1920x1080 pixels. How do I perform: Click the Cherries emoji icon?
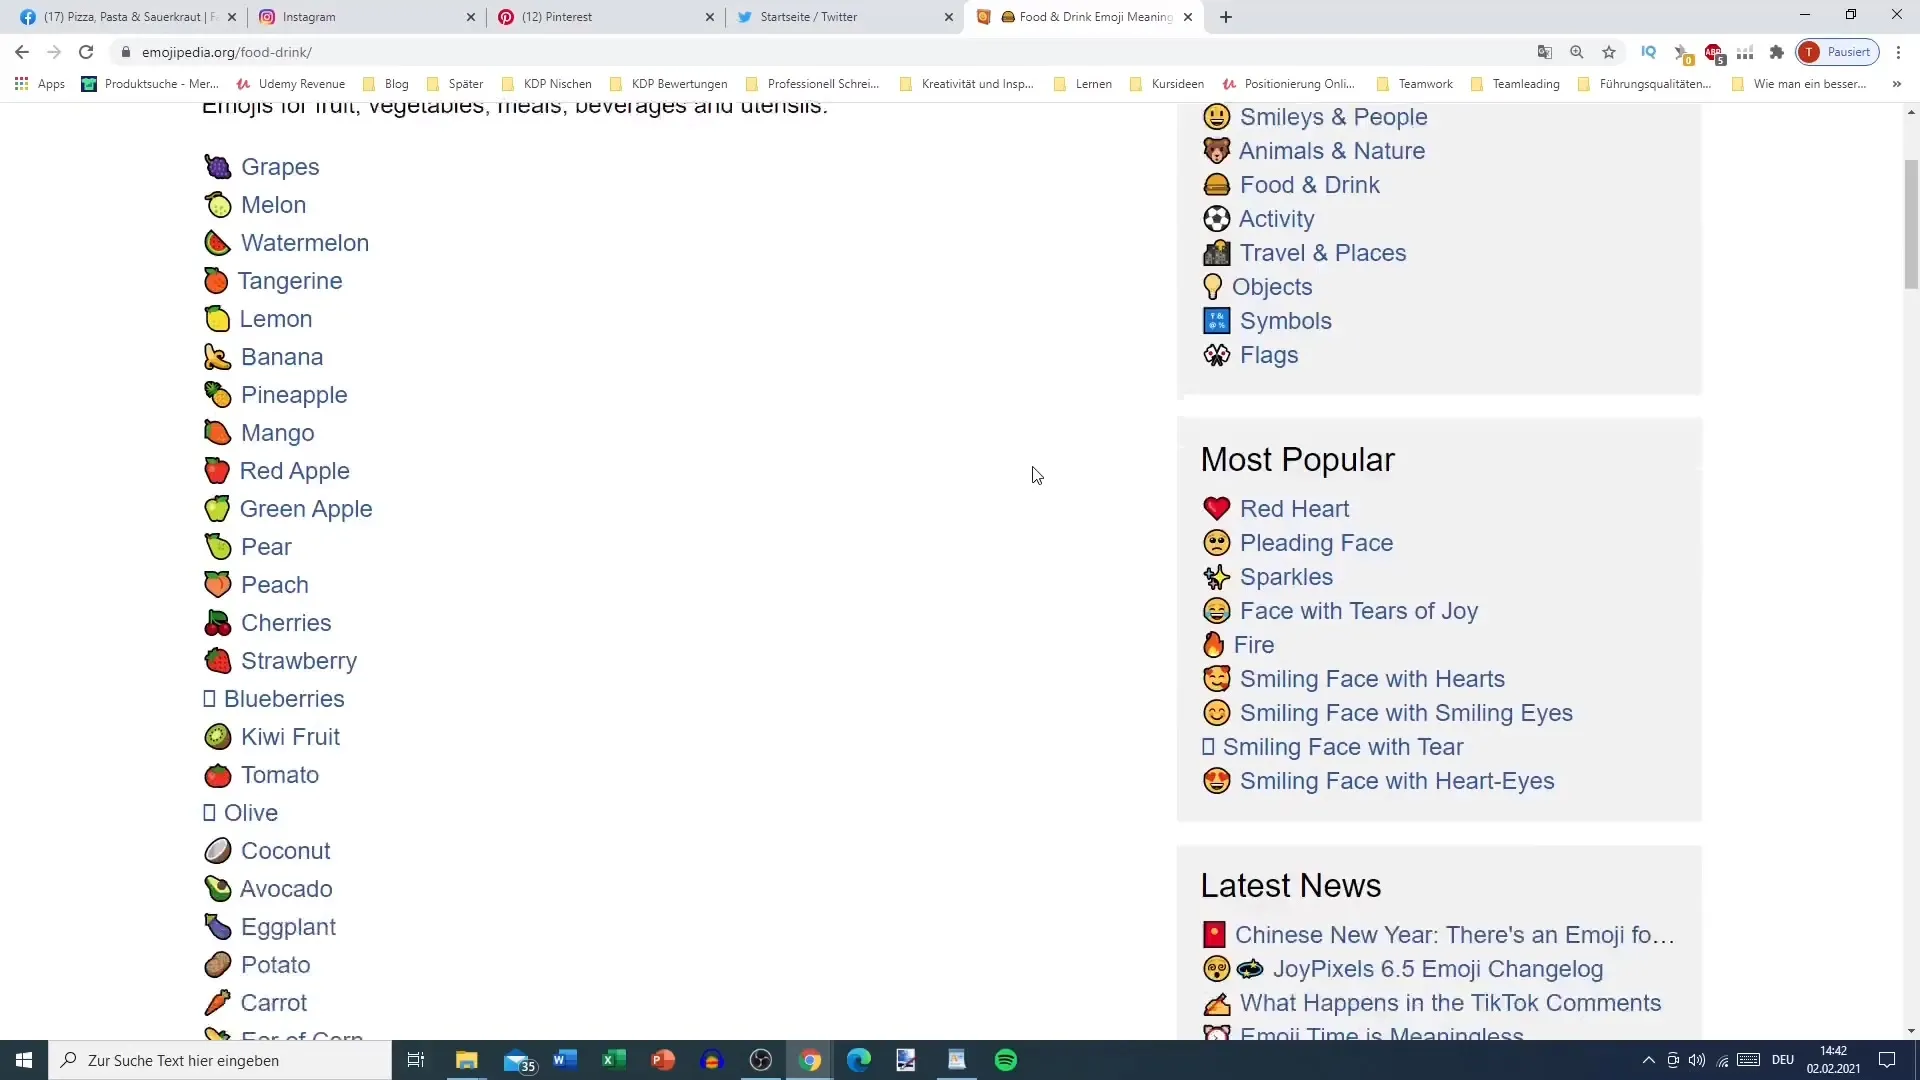217,623
